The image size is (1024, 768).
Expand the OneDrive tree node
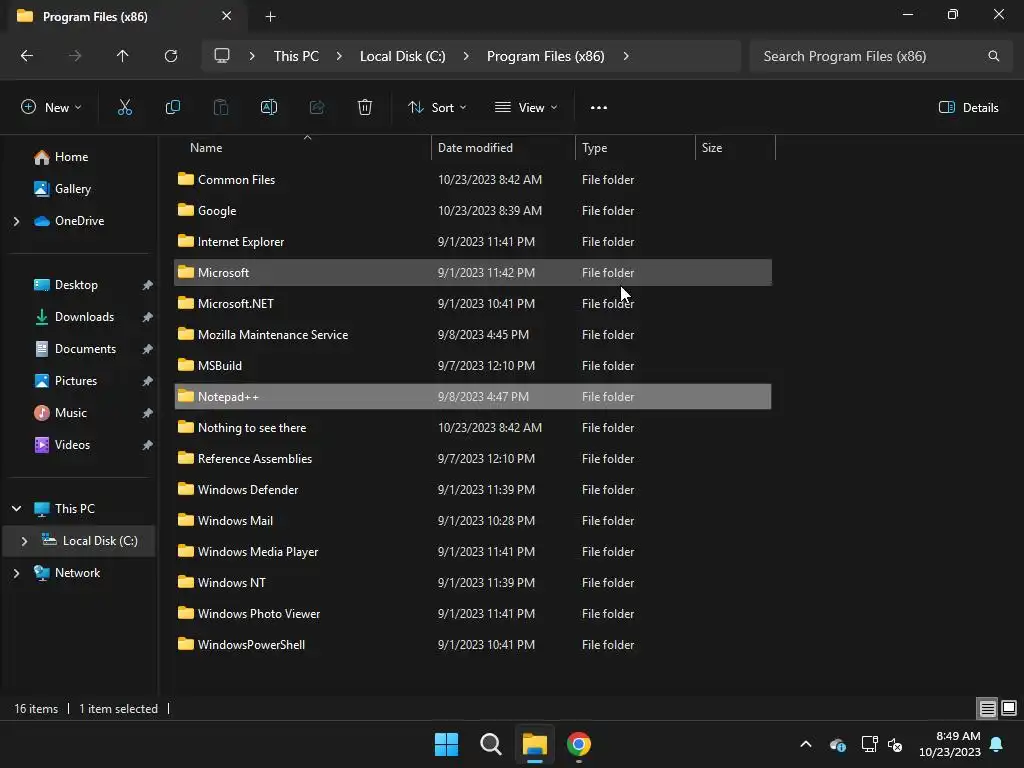16,221
